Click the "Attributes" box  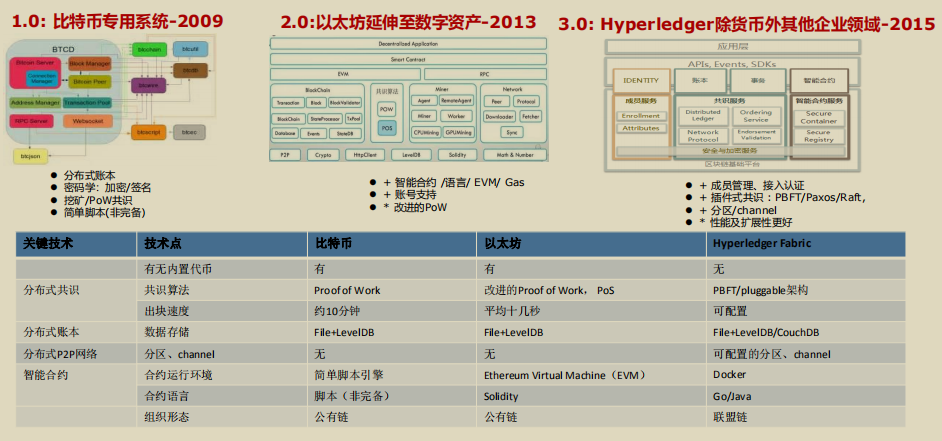tap(640, 128)
